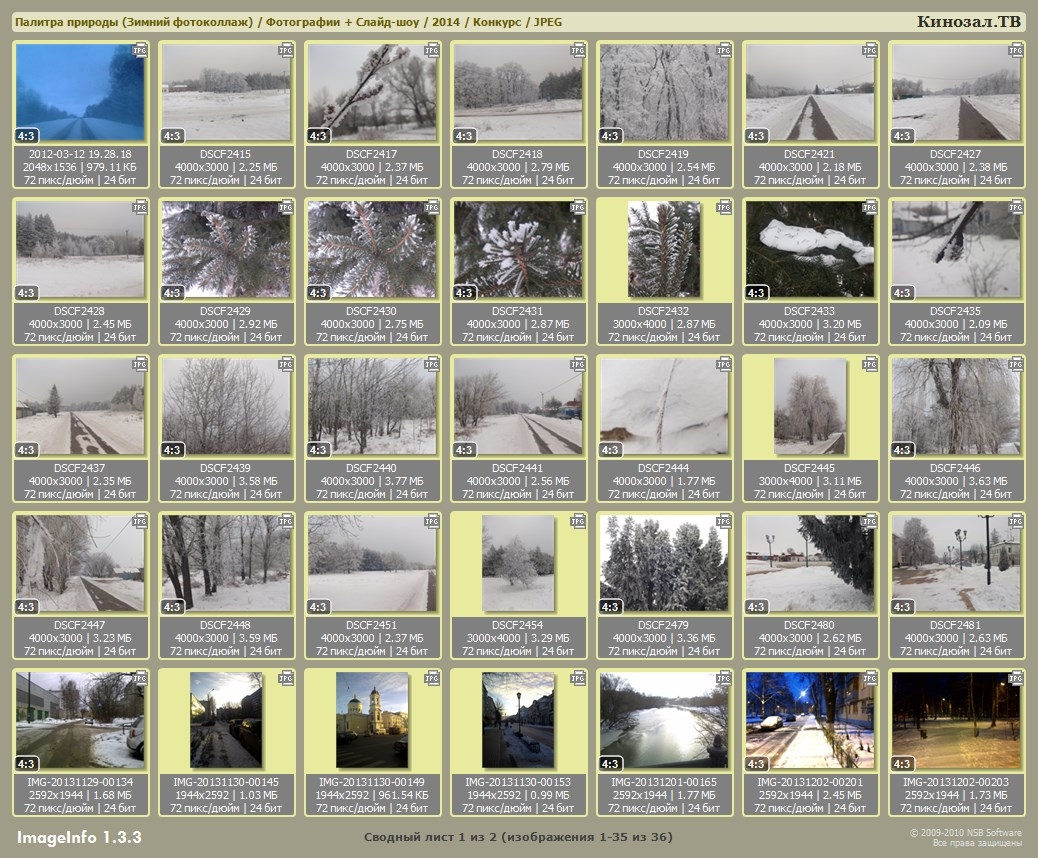Click the 4:3 badge on DSCF2444

tap(611, 450)
